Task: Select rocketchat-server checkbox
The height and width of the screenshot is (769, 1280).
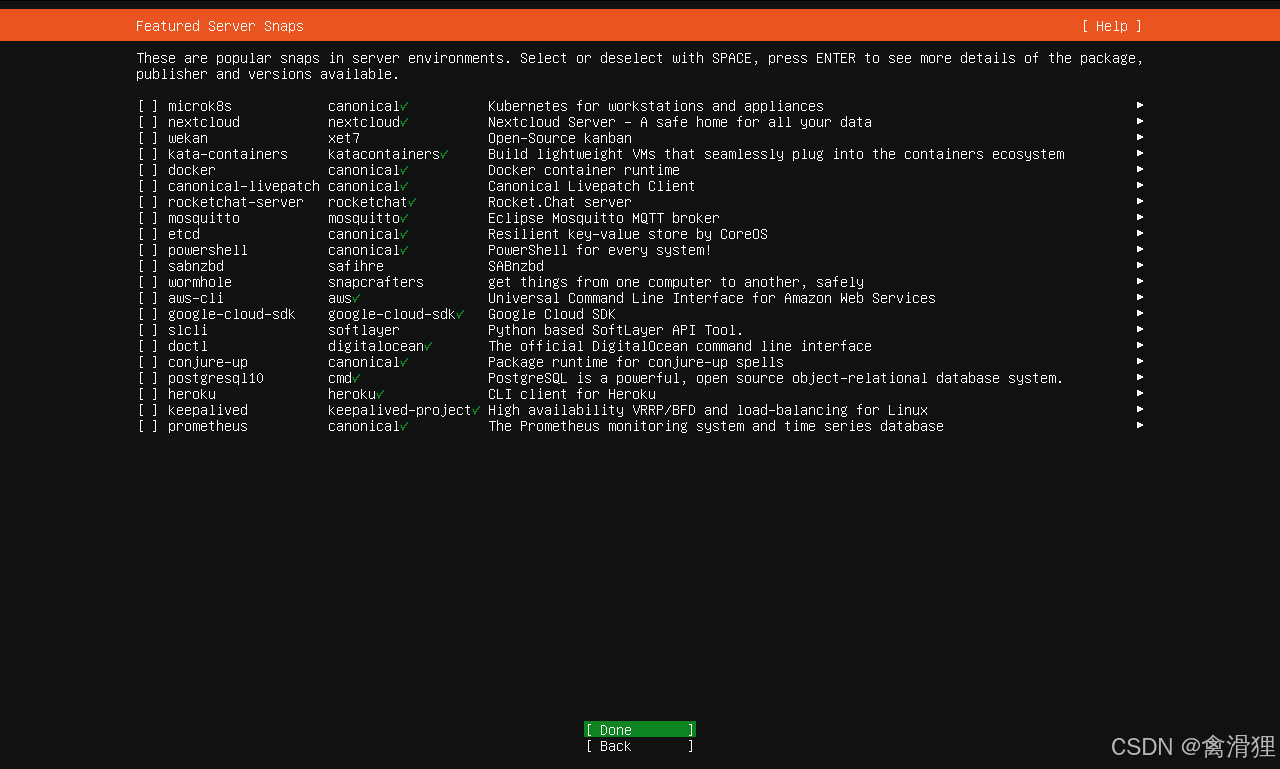Action: pos(148,202)
